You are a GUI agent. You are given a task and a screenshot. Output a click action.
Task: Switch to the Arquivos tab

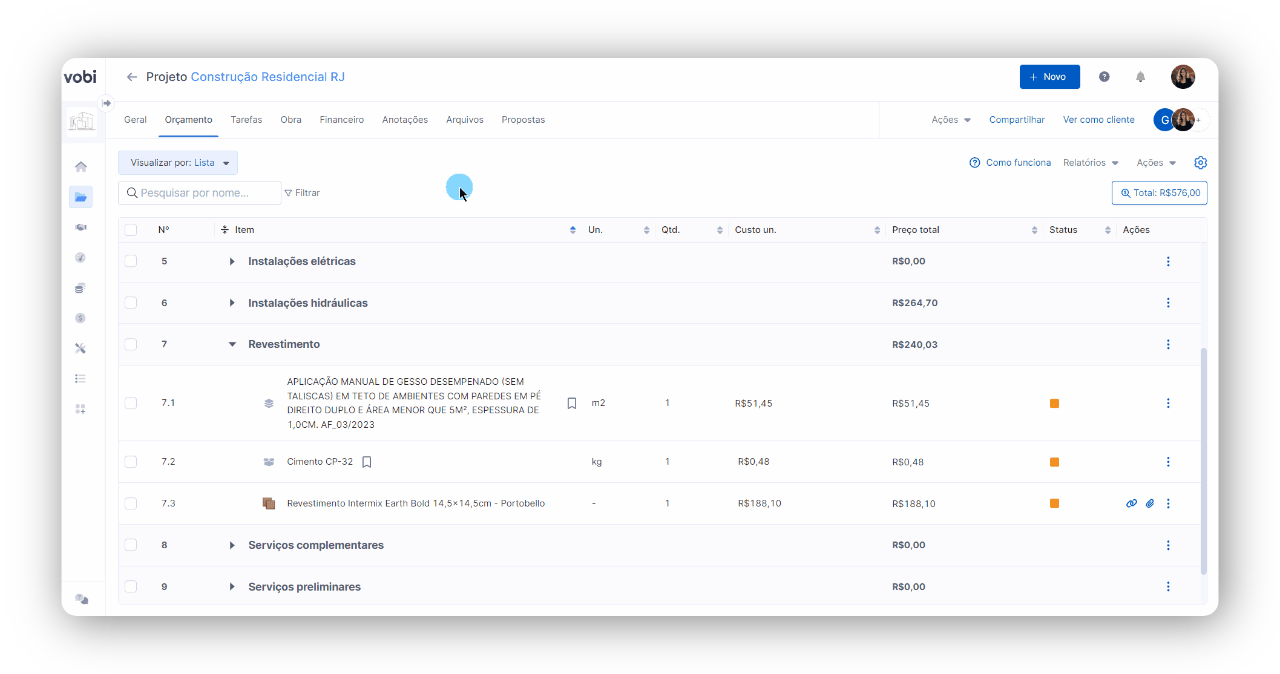465,120
